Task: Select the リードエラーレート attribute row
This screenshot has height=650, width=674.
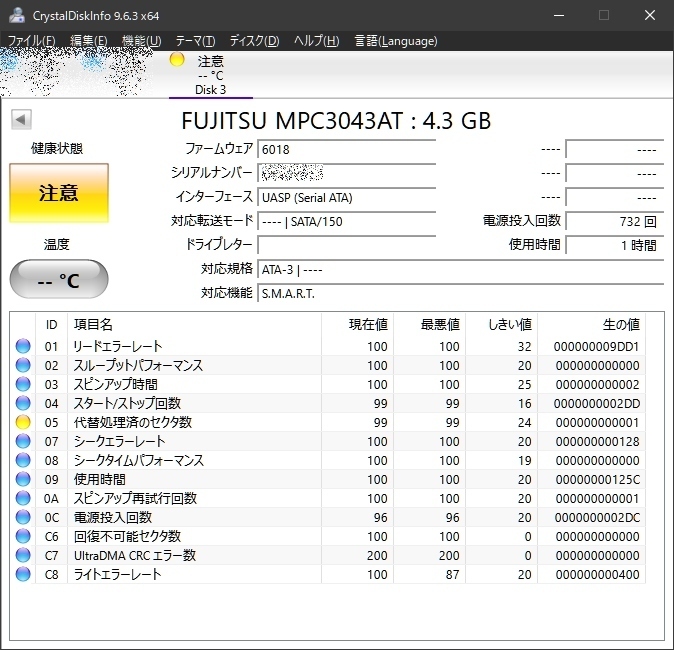Action: coord(328,346)
